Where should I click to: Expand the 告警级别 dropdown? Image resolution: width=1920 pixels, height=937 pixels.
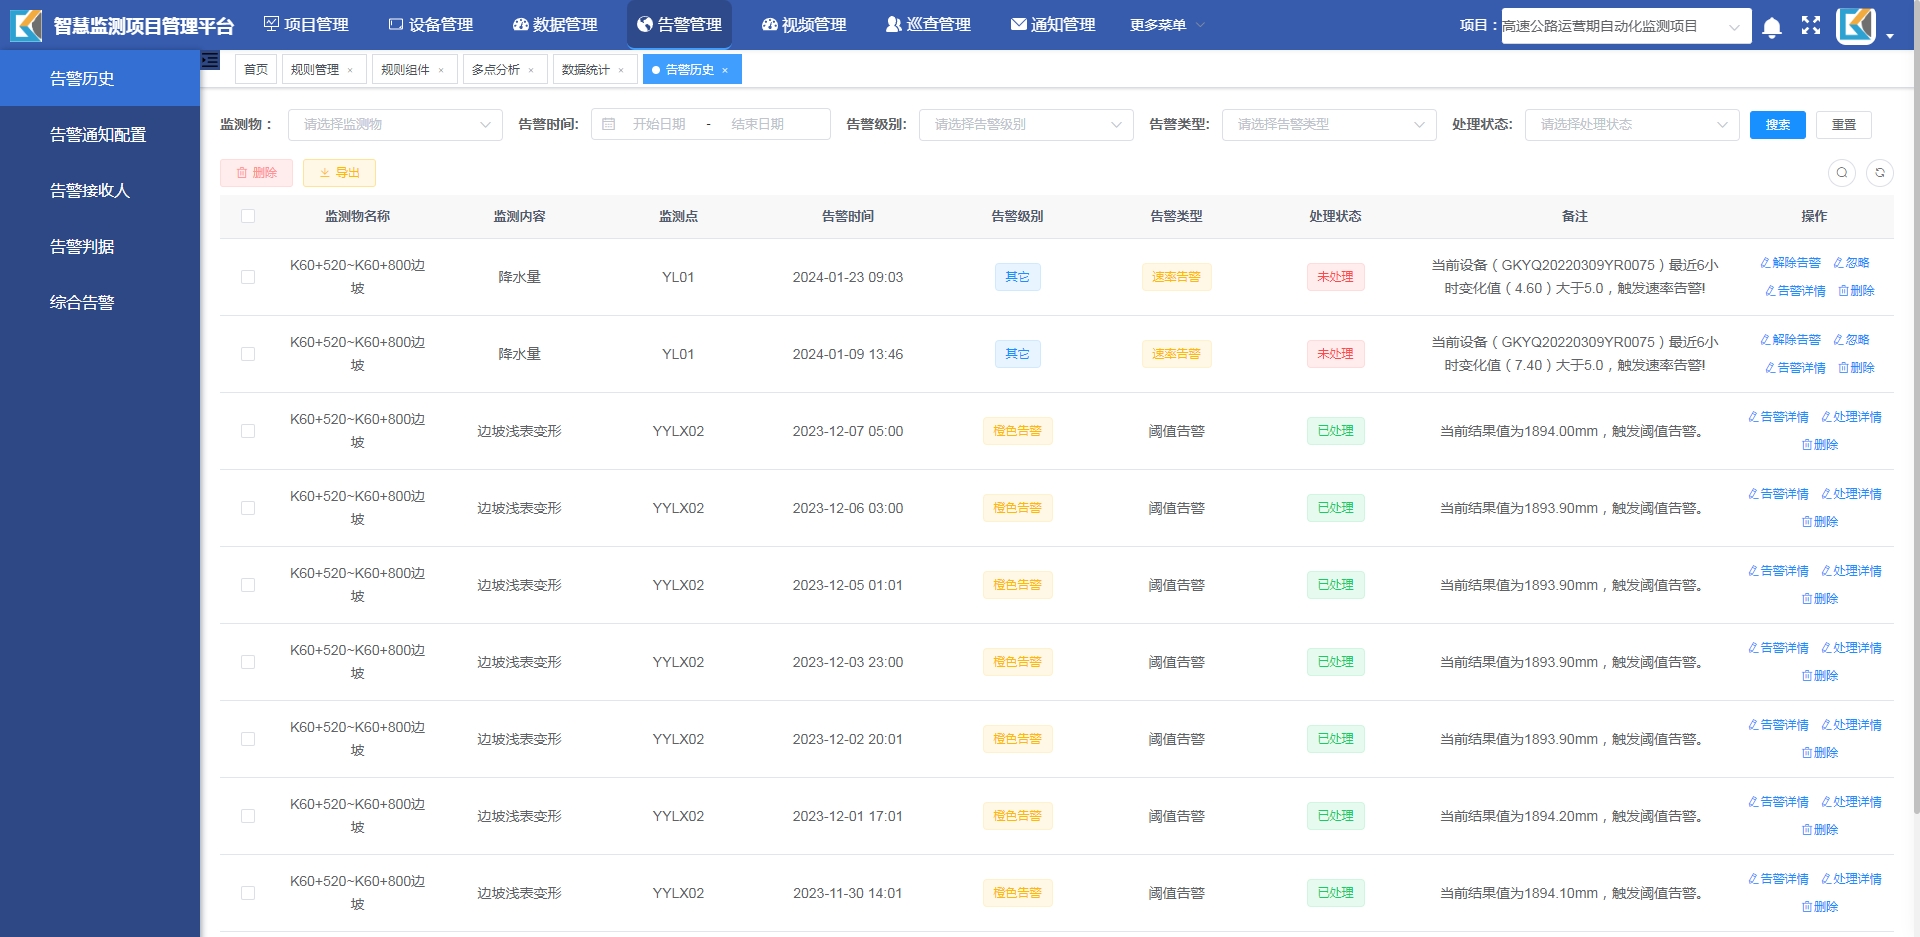(x=1025, y=124)
